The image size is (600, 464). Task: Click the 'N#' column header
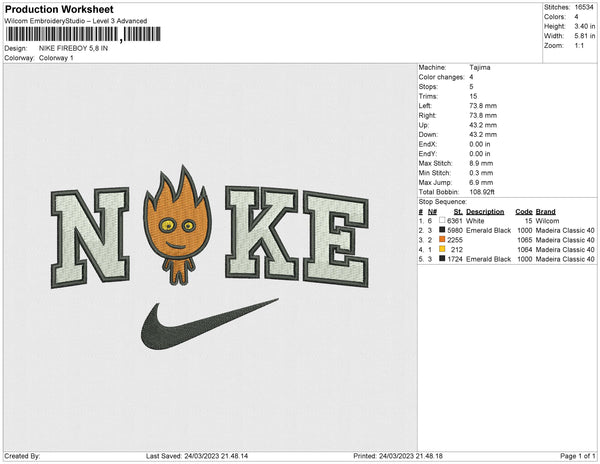432,212
